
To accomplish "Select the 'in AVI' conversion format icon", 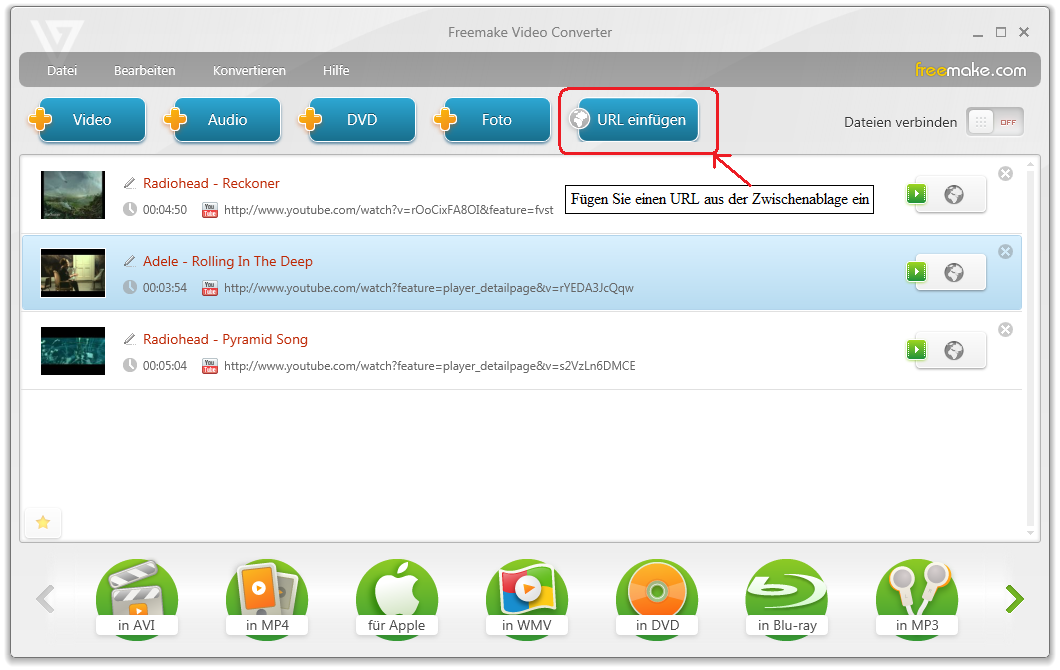I will tap(136, 597).
